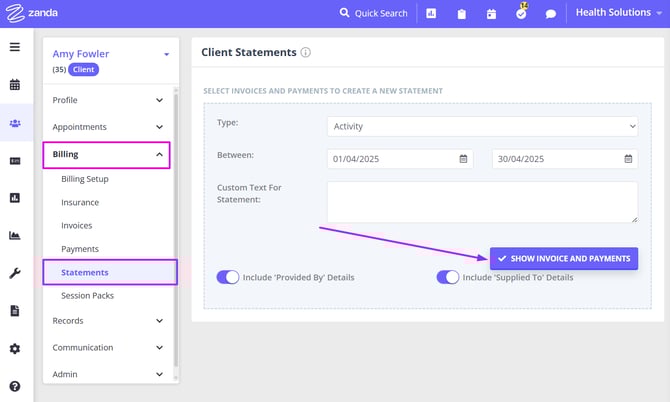
Task: Open the tools wrench icon
Action: point(15,273)
